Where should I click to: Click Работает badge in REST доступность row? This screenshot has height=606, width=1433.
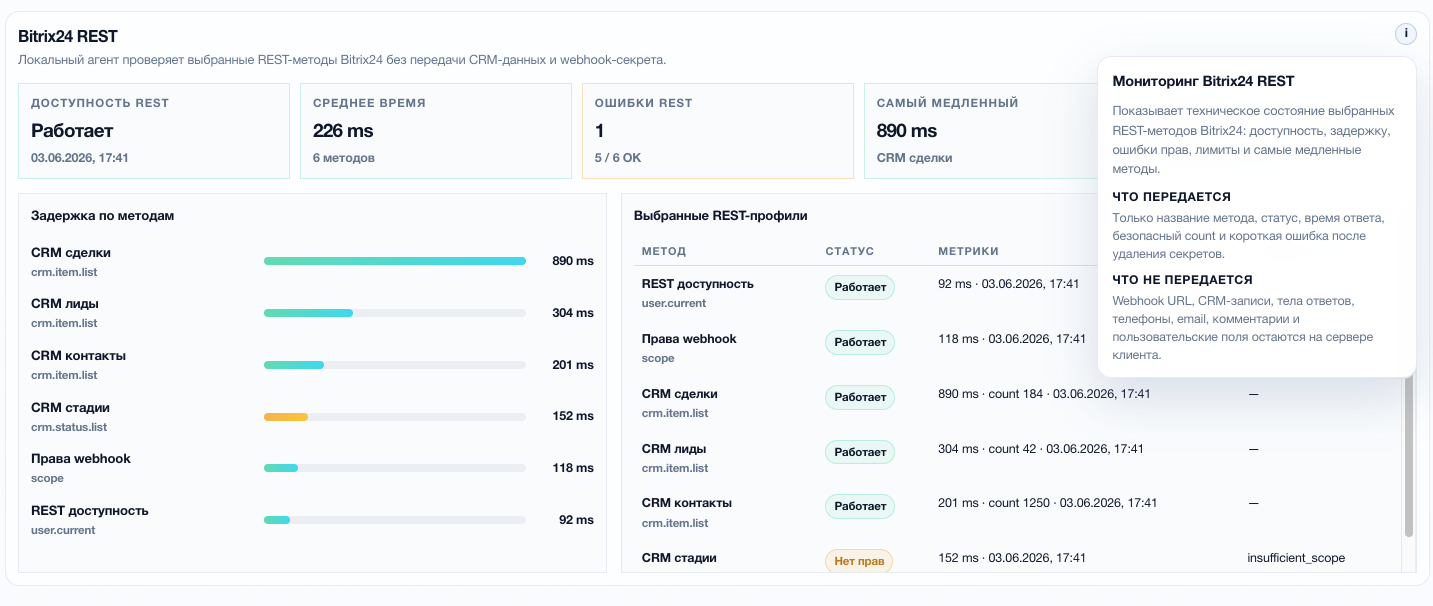coord(860,287)
